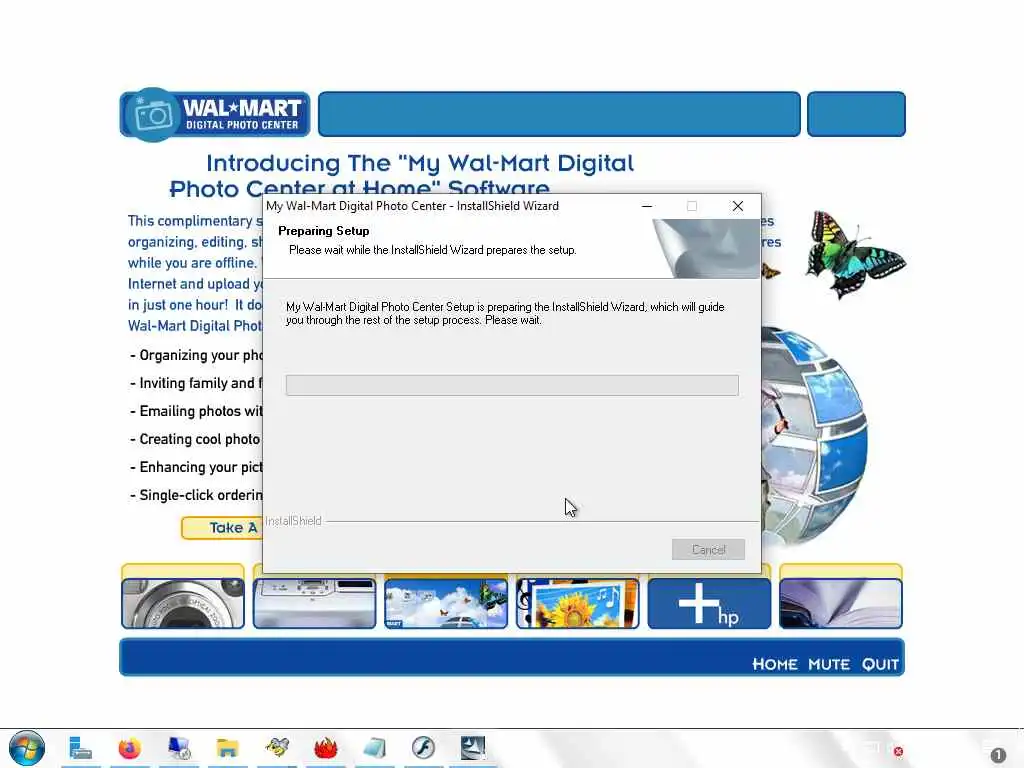Open the HP plus thumbnail
This screenshot has height=768, width=1024.
[x=709, y=603]
